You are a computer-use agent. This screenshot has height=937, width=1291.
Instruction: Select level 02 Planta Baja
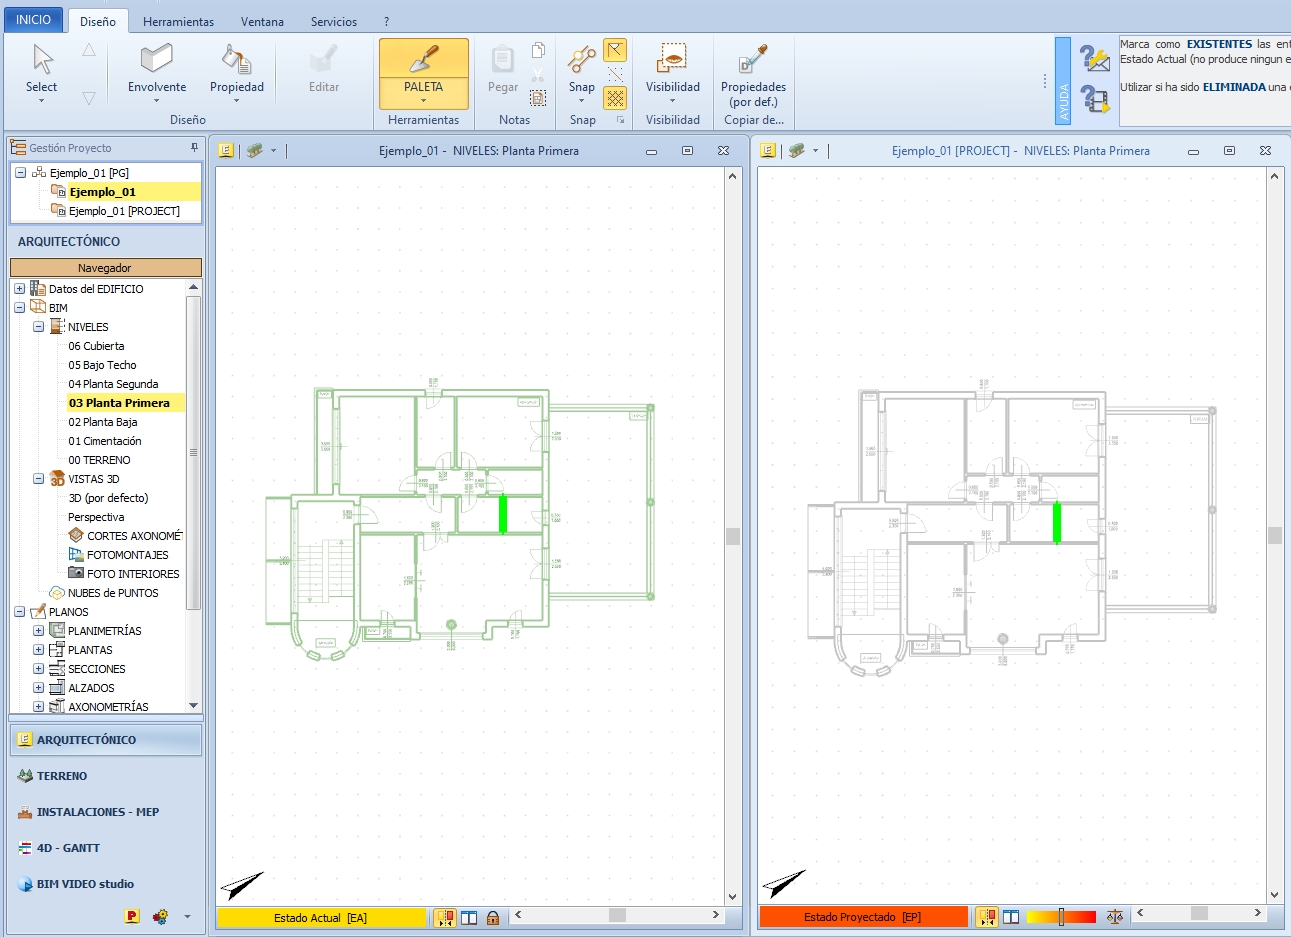point(102,422)
